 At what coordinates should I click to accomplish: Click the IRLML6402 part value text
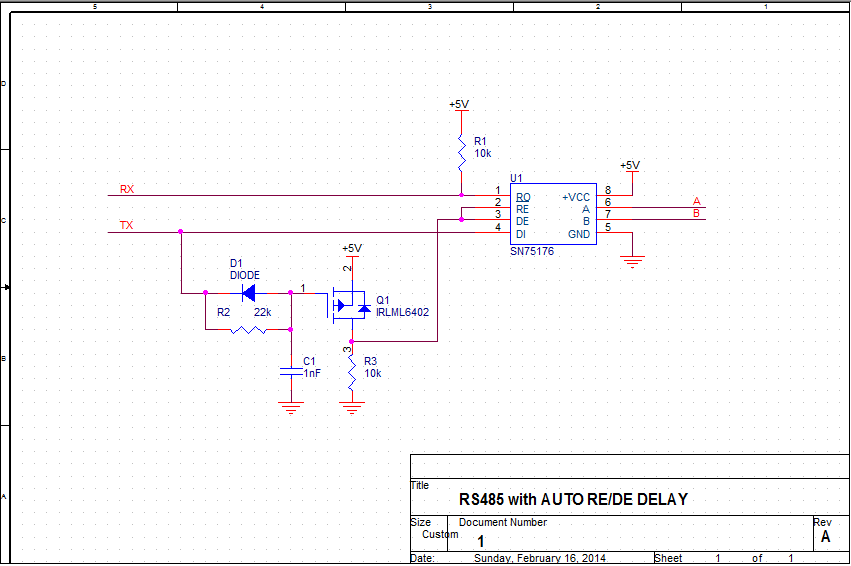(402, 312)
